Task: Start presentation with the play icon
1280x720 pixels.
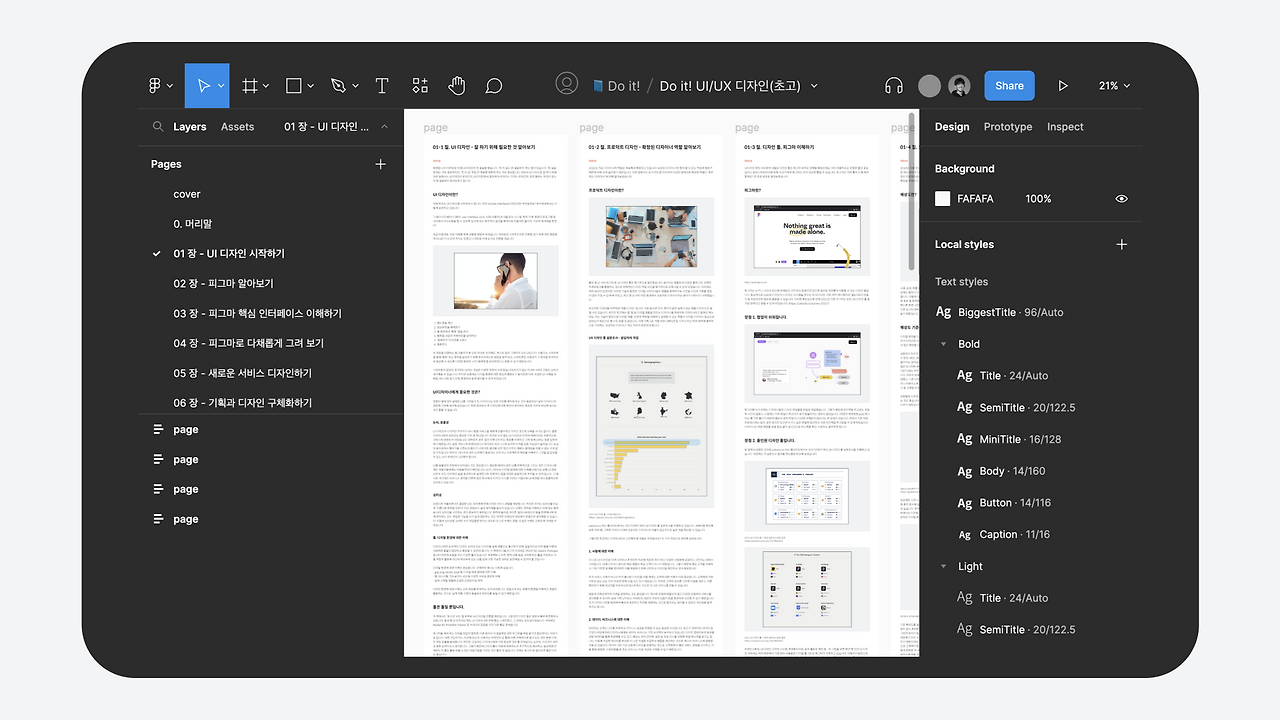Action: pyautogui.click(x=1063, y=86)
